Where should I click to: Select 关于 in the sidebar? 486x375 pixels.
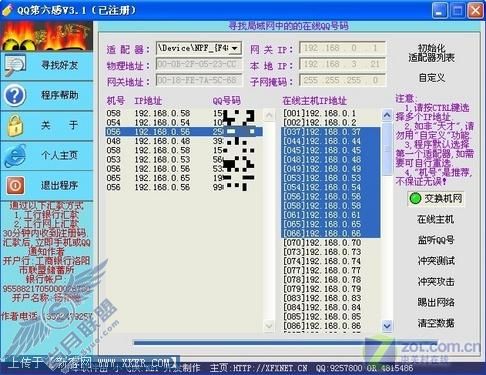click(47, 125)
